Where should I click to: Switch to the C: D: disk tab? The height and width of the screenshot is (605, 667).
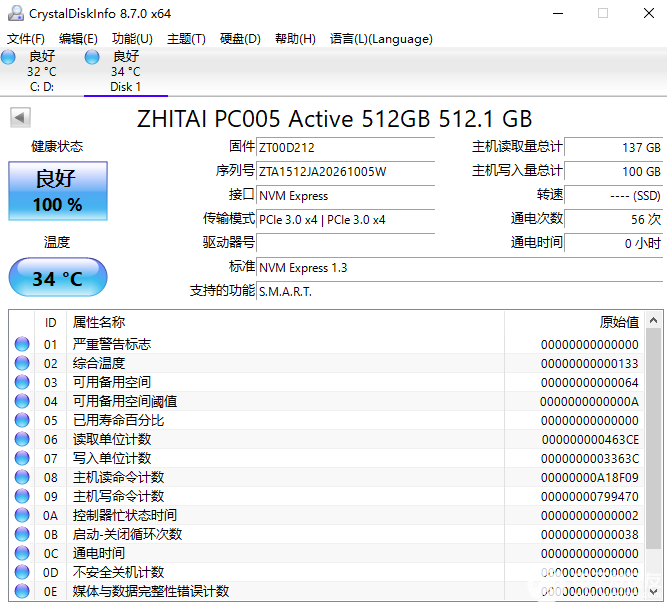[42, 72]
